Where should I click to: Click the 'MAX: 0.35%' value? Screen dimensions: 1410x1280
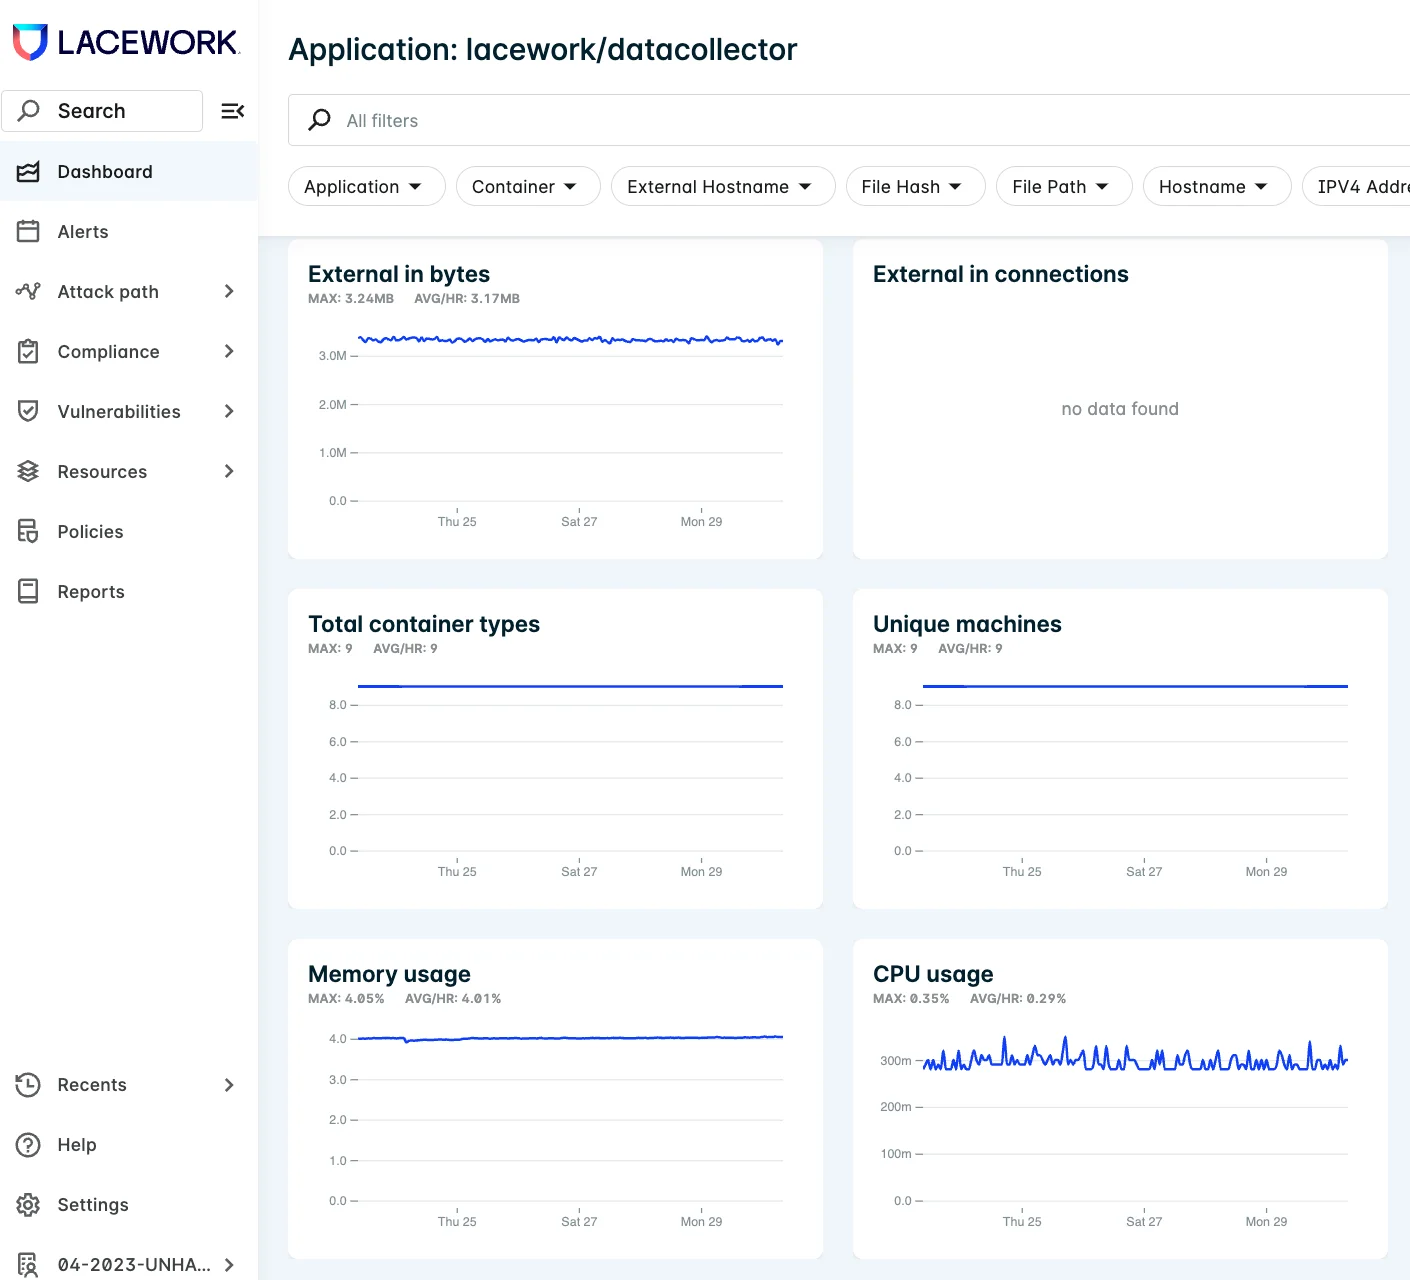tap(911, 999)
